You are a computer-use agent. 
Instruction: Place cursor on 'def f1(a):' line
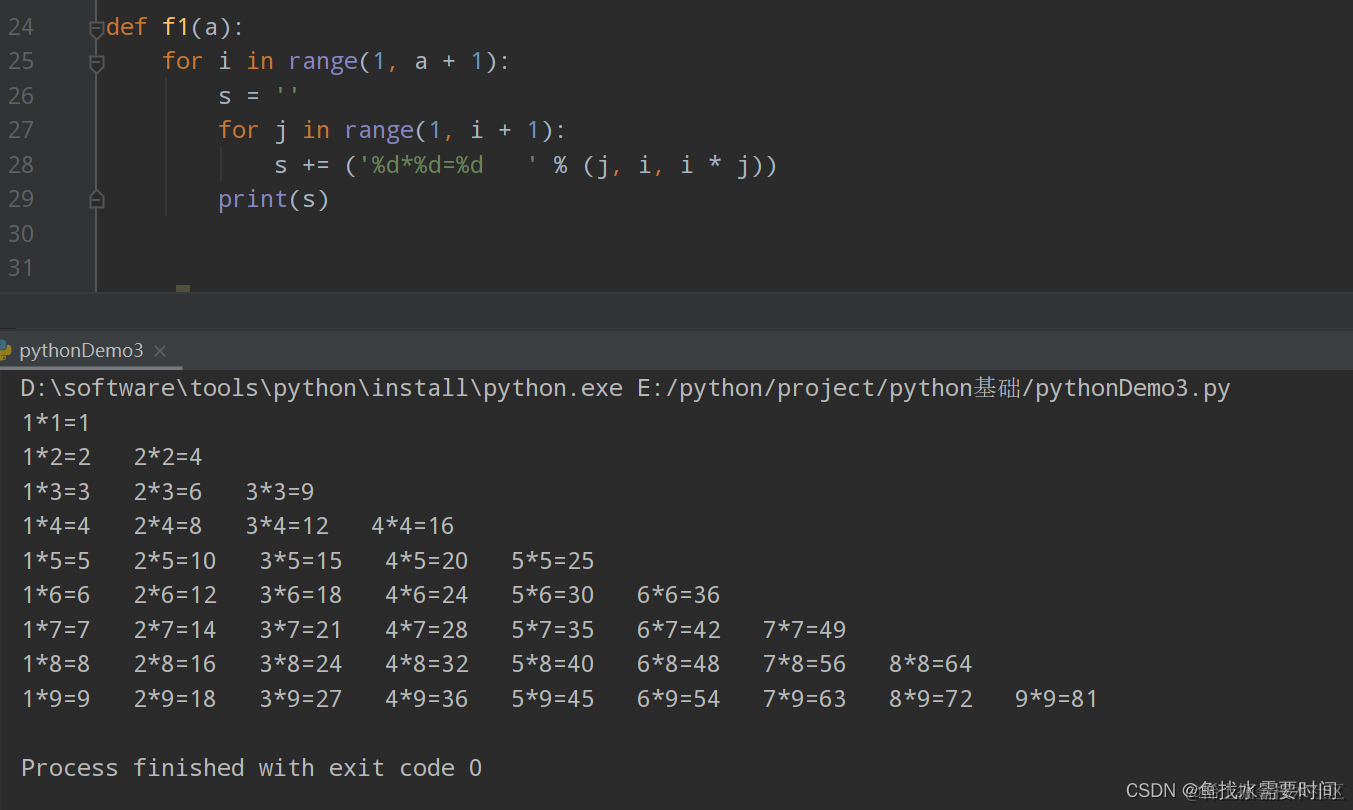tap(175, 27)
